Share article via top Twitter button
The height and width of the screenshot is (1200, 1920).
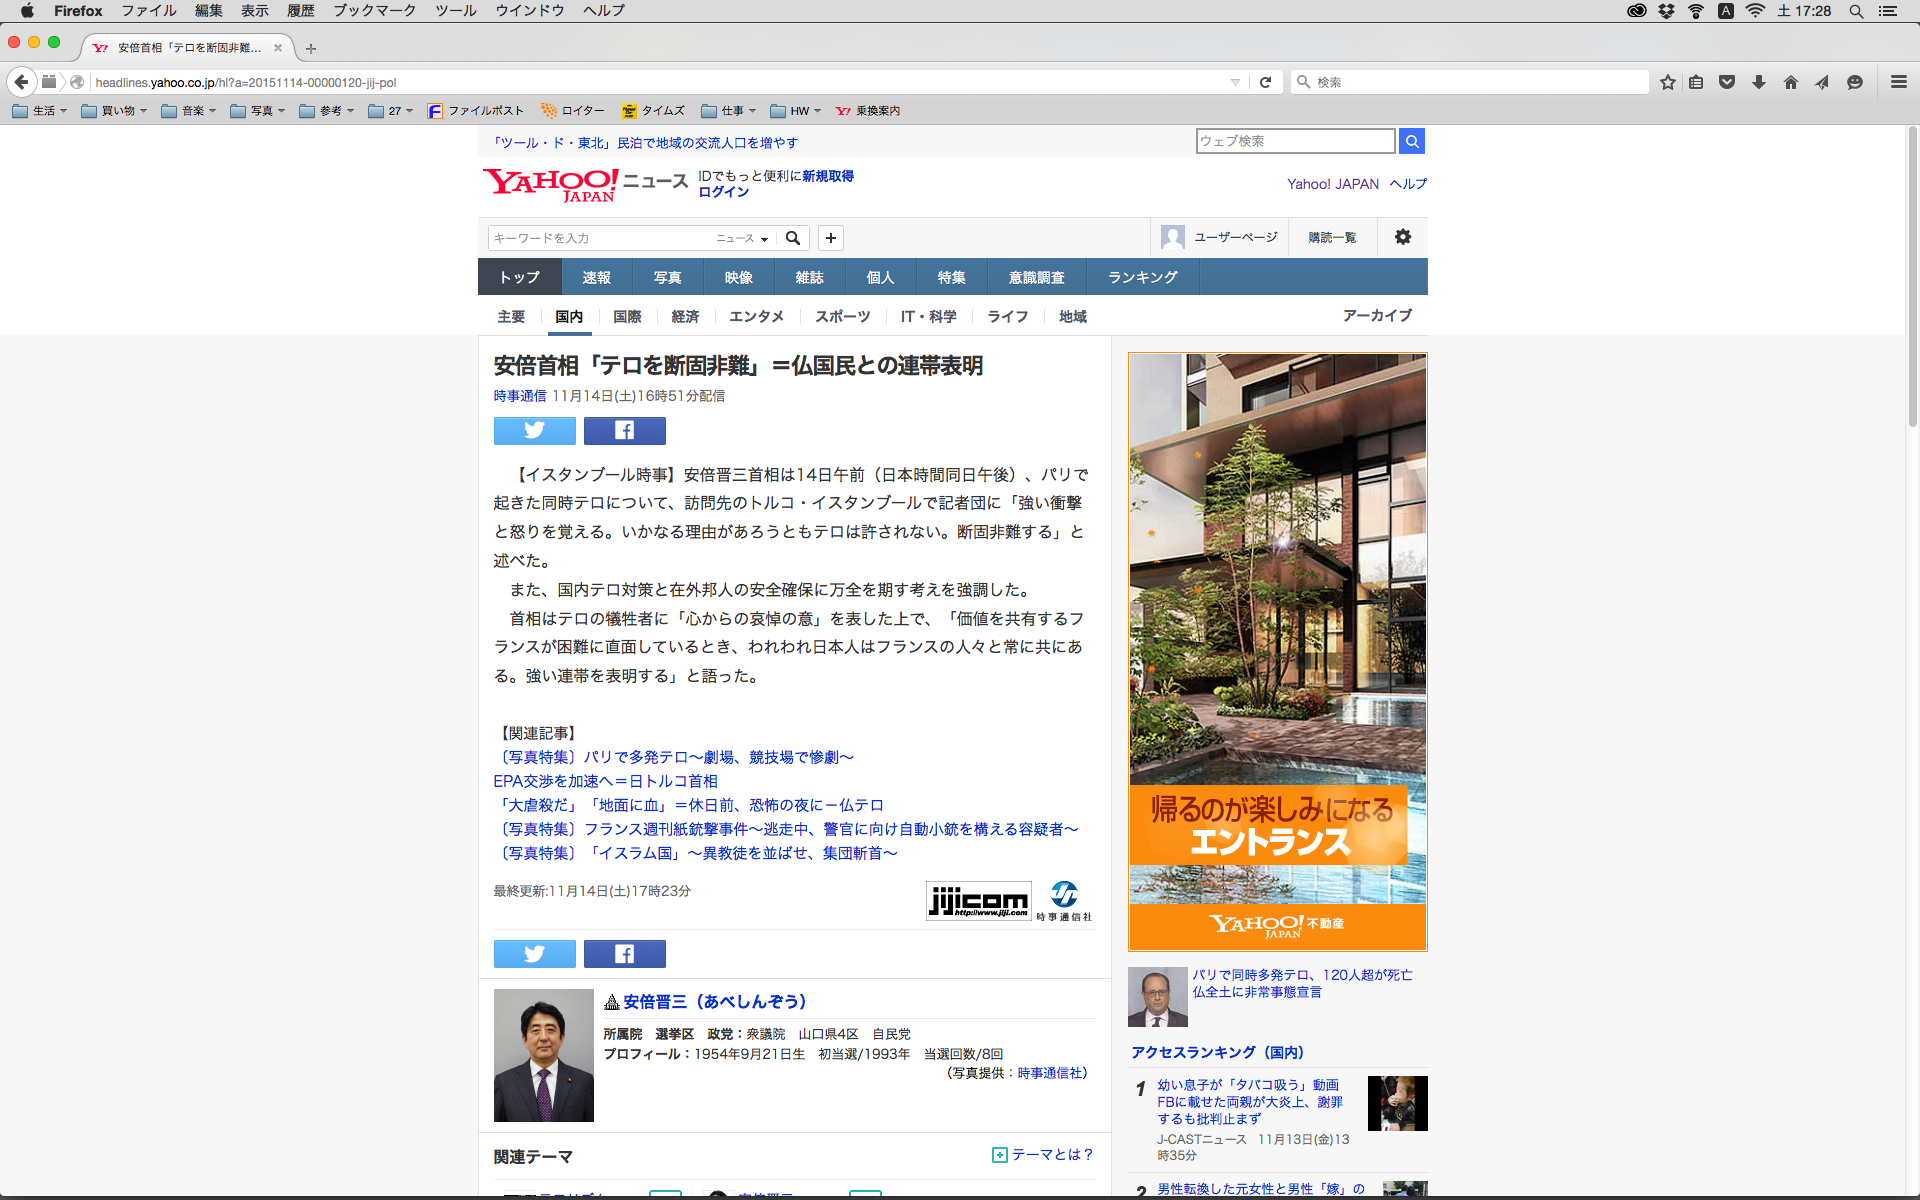pos(534,431)
